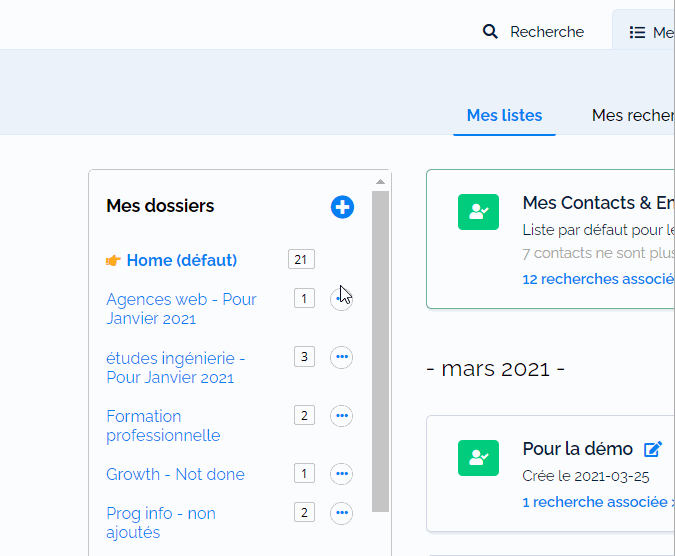Click the green contact icon for Mes Contacts

pyautogui.click(x=478, y=212)
